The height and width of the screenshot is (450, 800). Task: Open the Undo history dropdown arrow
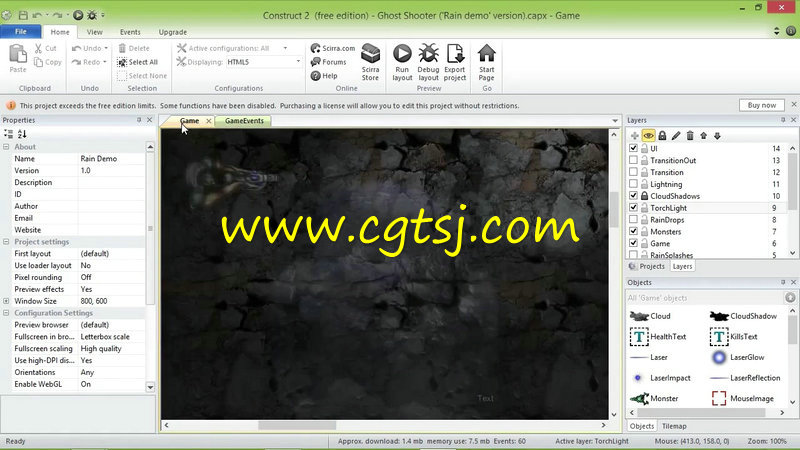click(106, 48)
